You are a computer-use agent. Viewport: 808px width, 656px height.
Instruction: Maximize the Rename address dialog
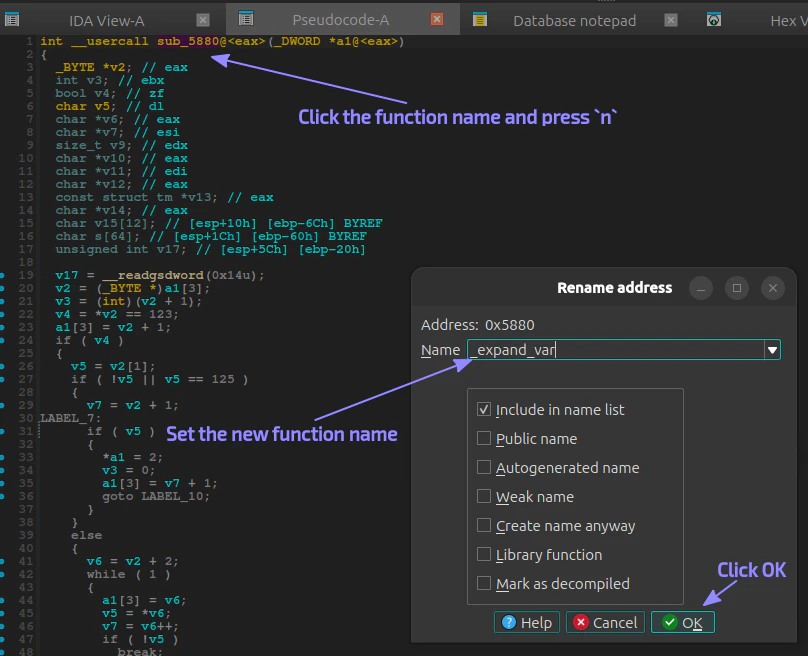[x=737, y=288]
